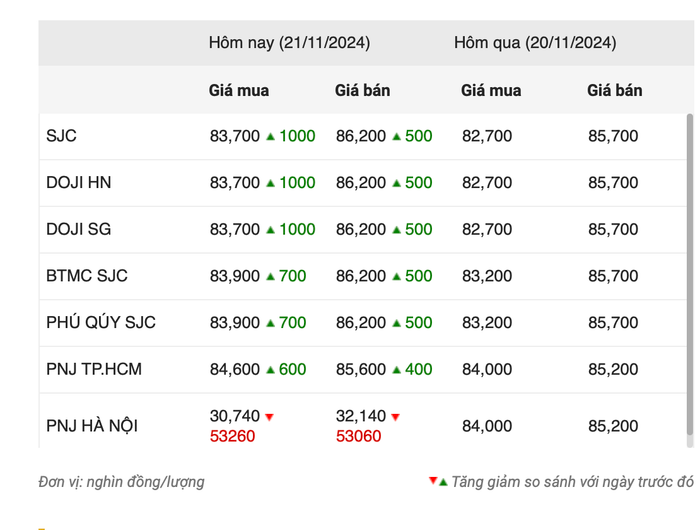Click the red down arrow in PNJ HÀ NỘI buy price
The height and width of the screenshot is (530, 700).
click(x=269, y=417)
